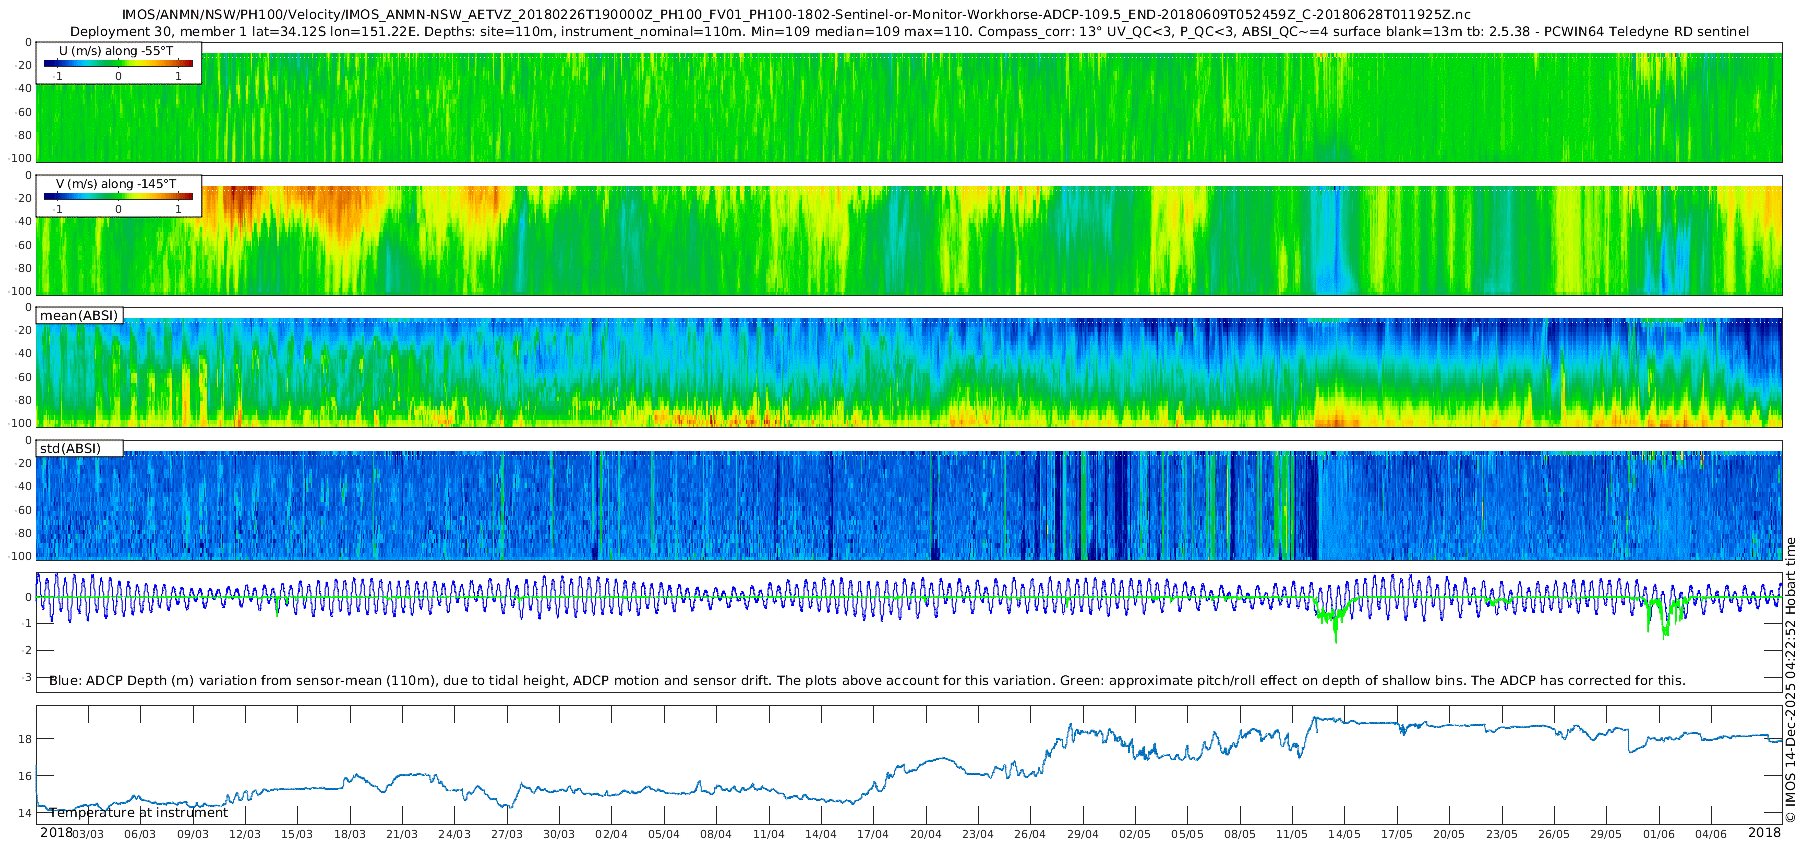Click the 14/04 date tick on time axis
Image resolution: width=1800 pixels, height=850 pixels.
pos(821,834)
